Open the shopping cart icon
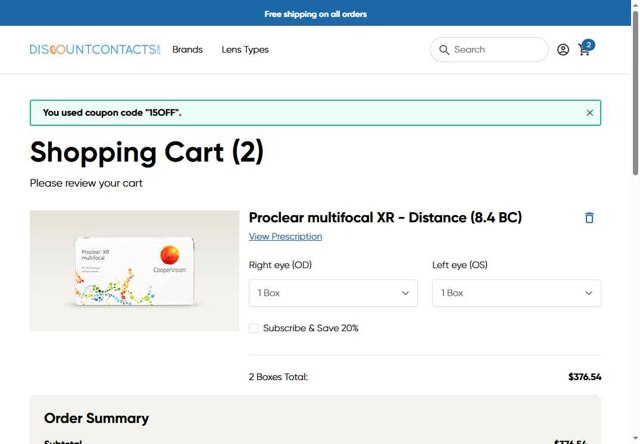Screen dimensions: 640x444 click(x=586, y=48)
